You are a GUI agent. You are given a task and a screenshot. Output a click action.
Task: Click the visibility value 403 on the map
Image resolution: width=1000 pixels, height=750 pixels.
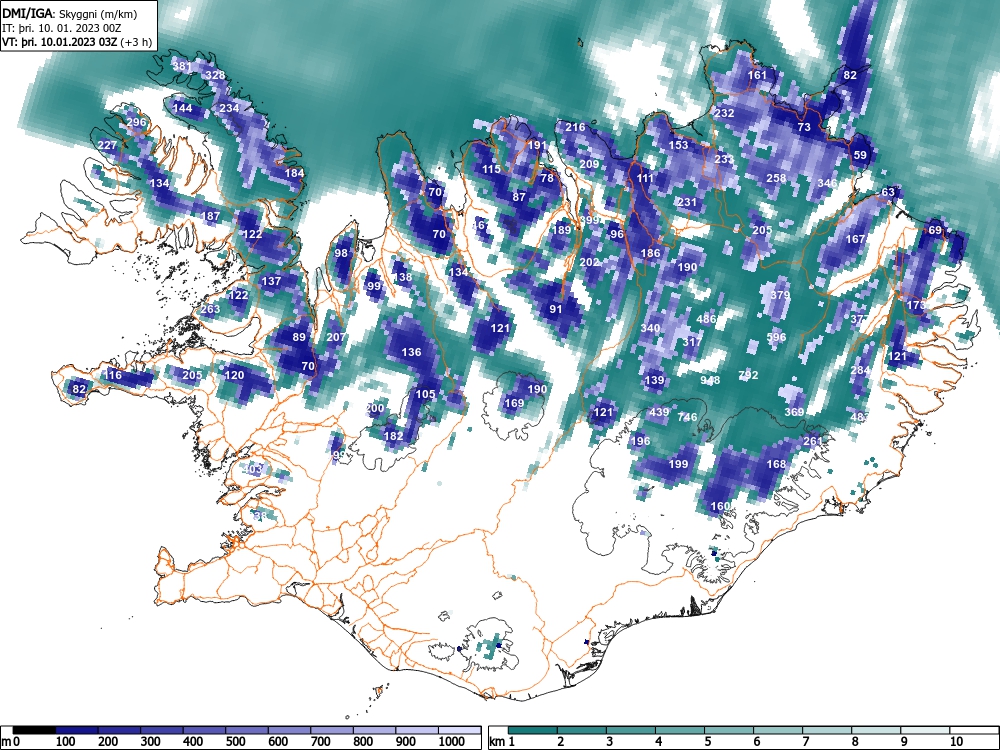click(253, 469)
